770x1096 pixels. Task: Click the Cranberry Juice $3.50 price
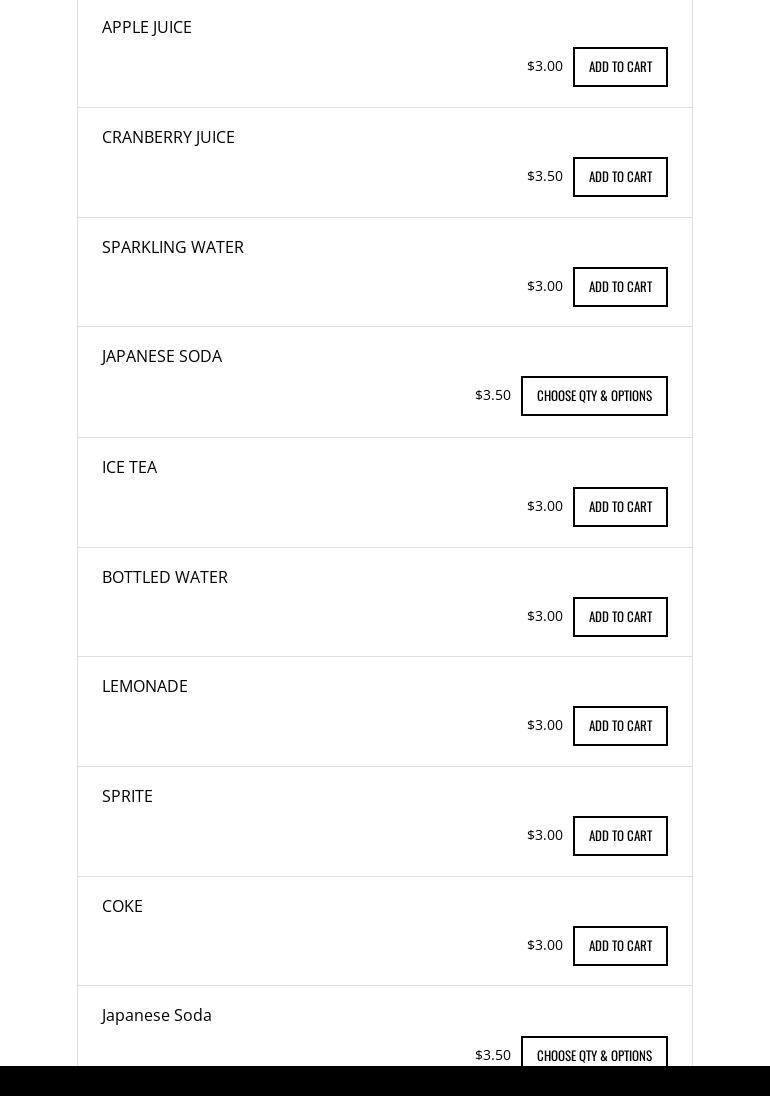545,176
